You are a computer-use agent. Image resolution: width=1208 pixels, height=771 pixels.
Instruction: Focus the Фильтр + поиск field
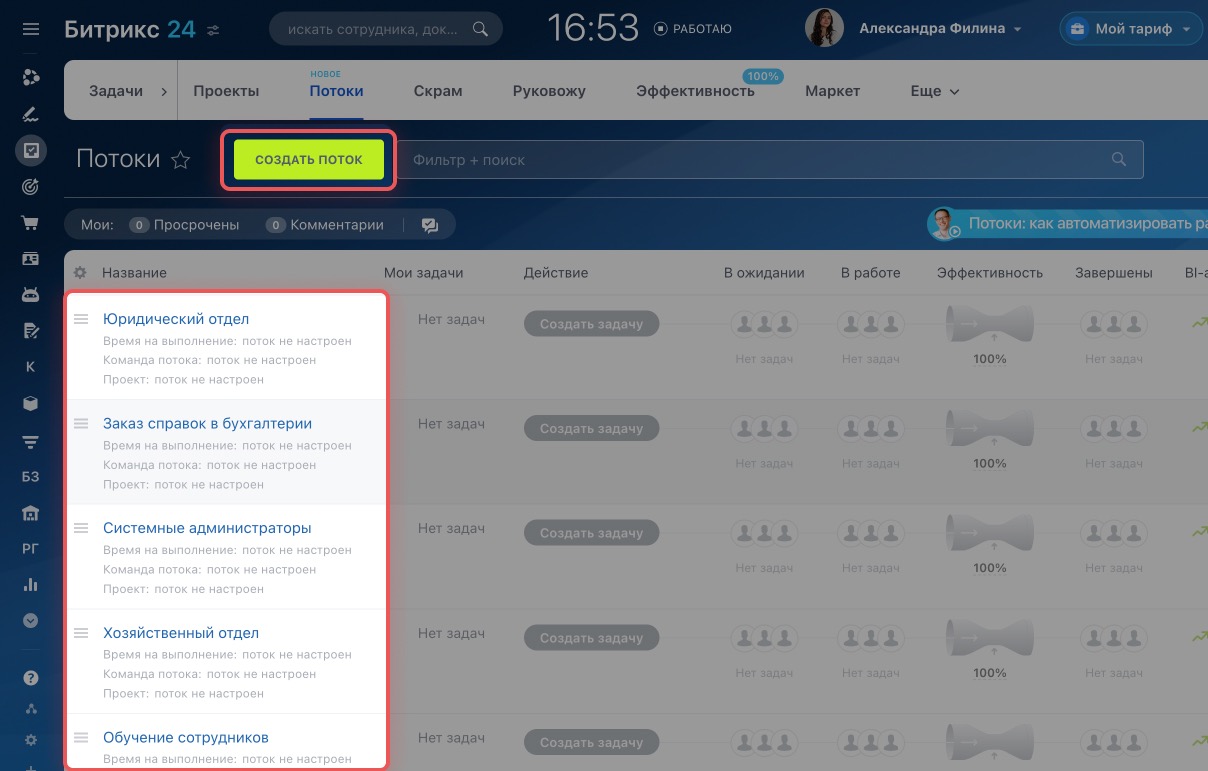(770, 160)
